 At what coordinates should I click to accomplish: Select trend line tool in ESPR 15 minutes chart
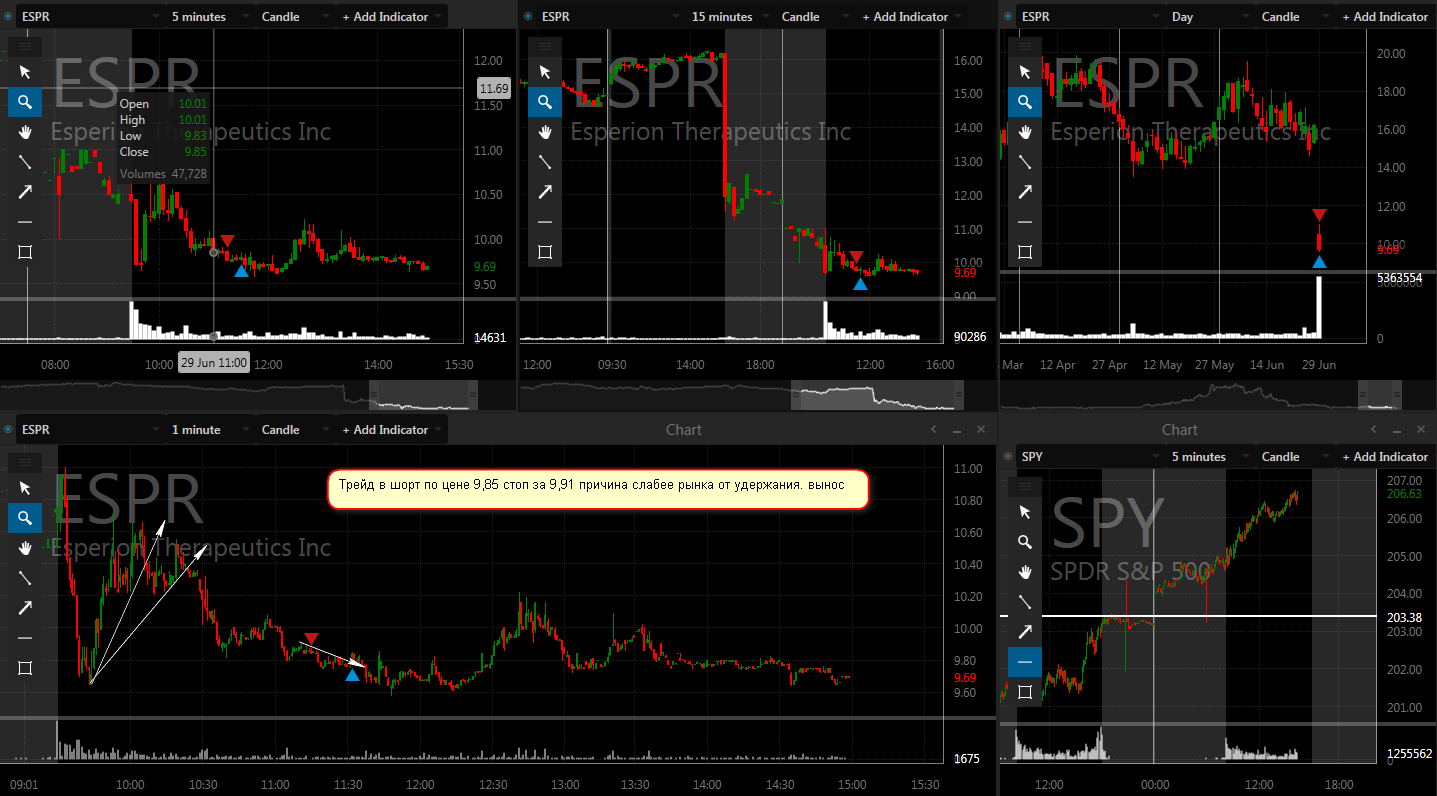pyautogui.click(x=545, y=162)
